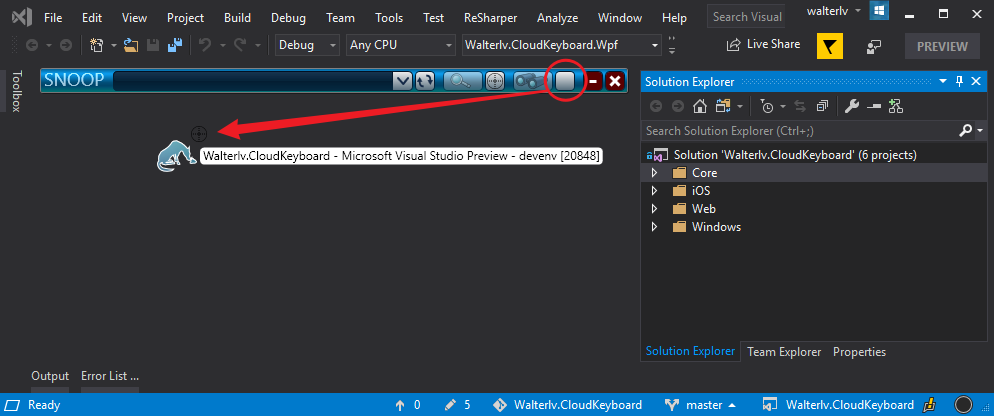Image resolution: width=994 pixels, height=416 pixels.
Task: Click the Windows logo account icon
Action: pos(879,11)
